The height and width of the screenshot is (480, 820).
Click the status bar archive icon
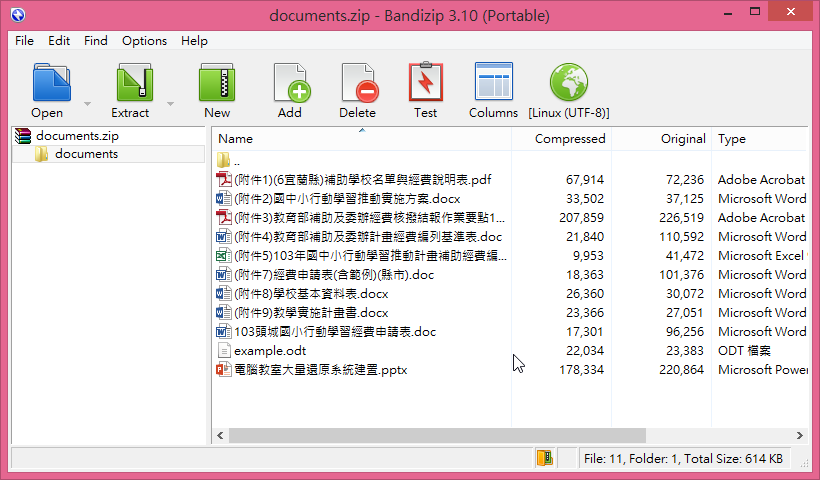click(x=545, y=458)
